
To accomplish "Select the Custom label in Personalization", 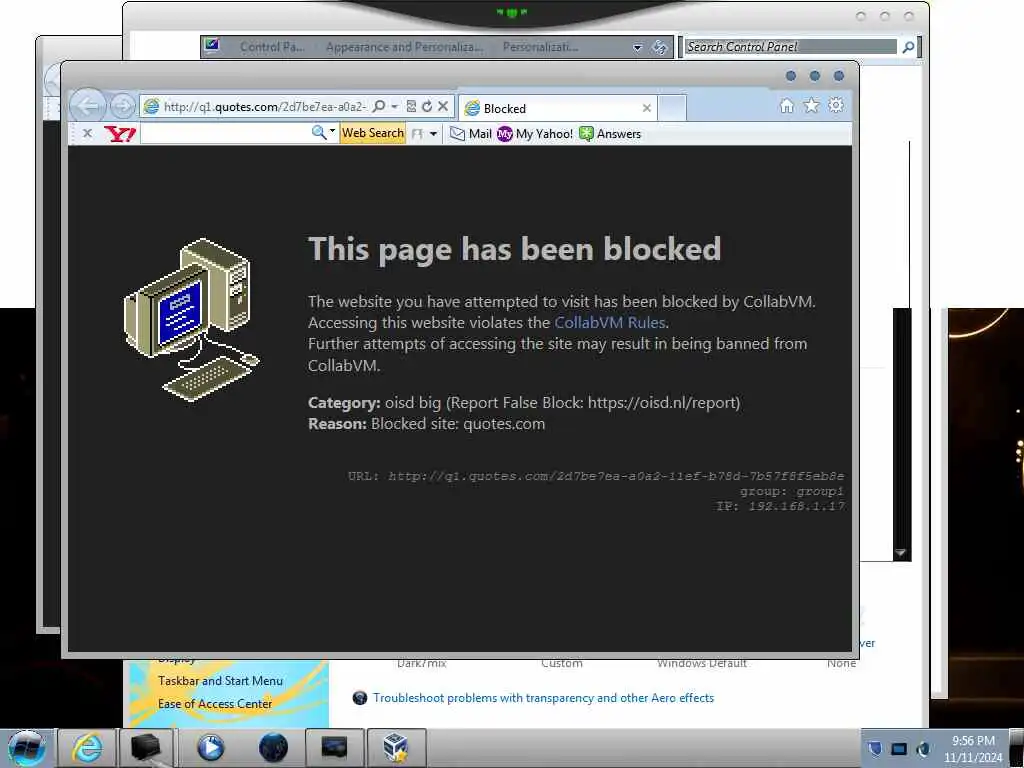I will click(x=562, y=664).
